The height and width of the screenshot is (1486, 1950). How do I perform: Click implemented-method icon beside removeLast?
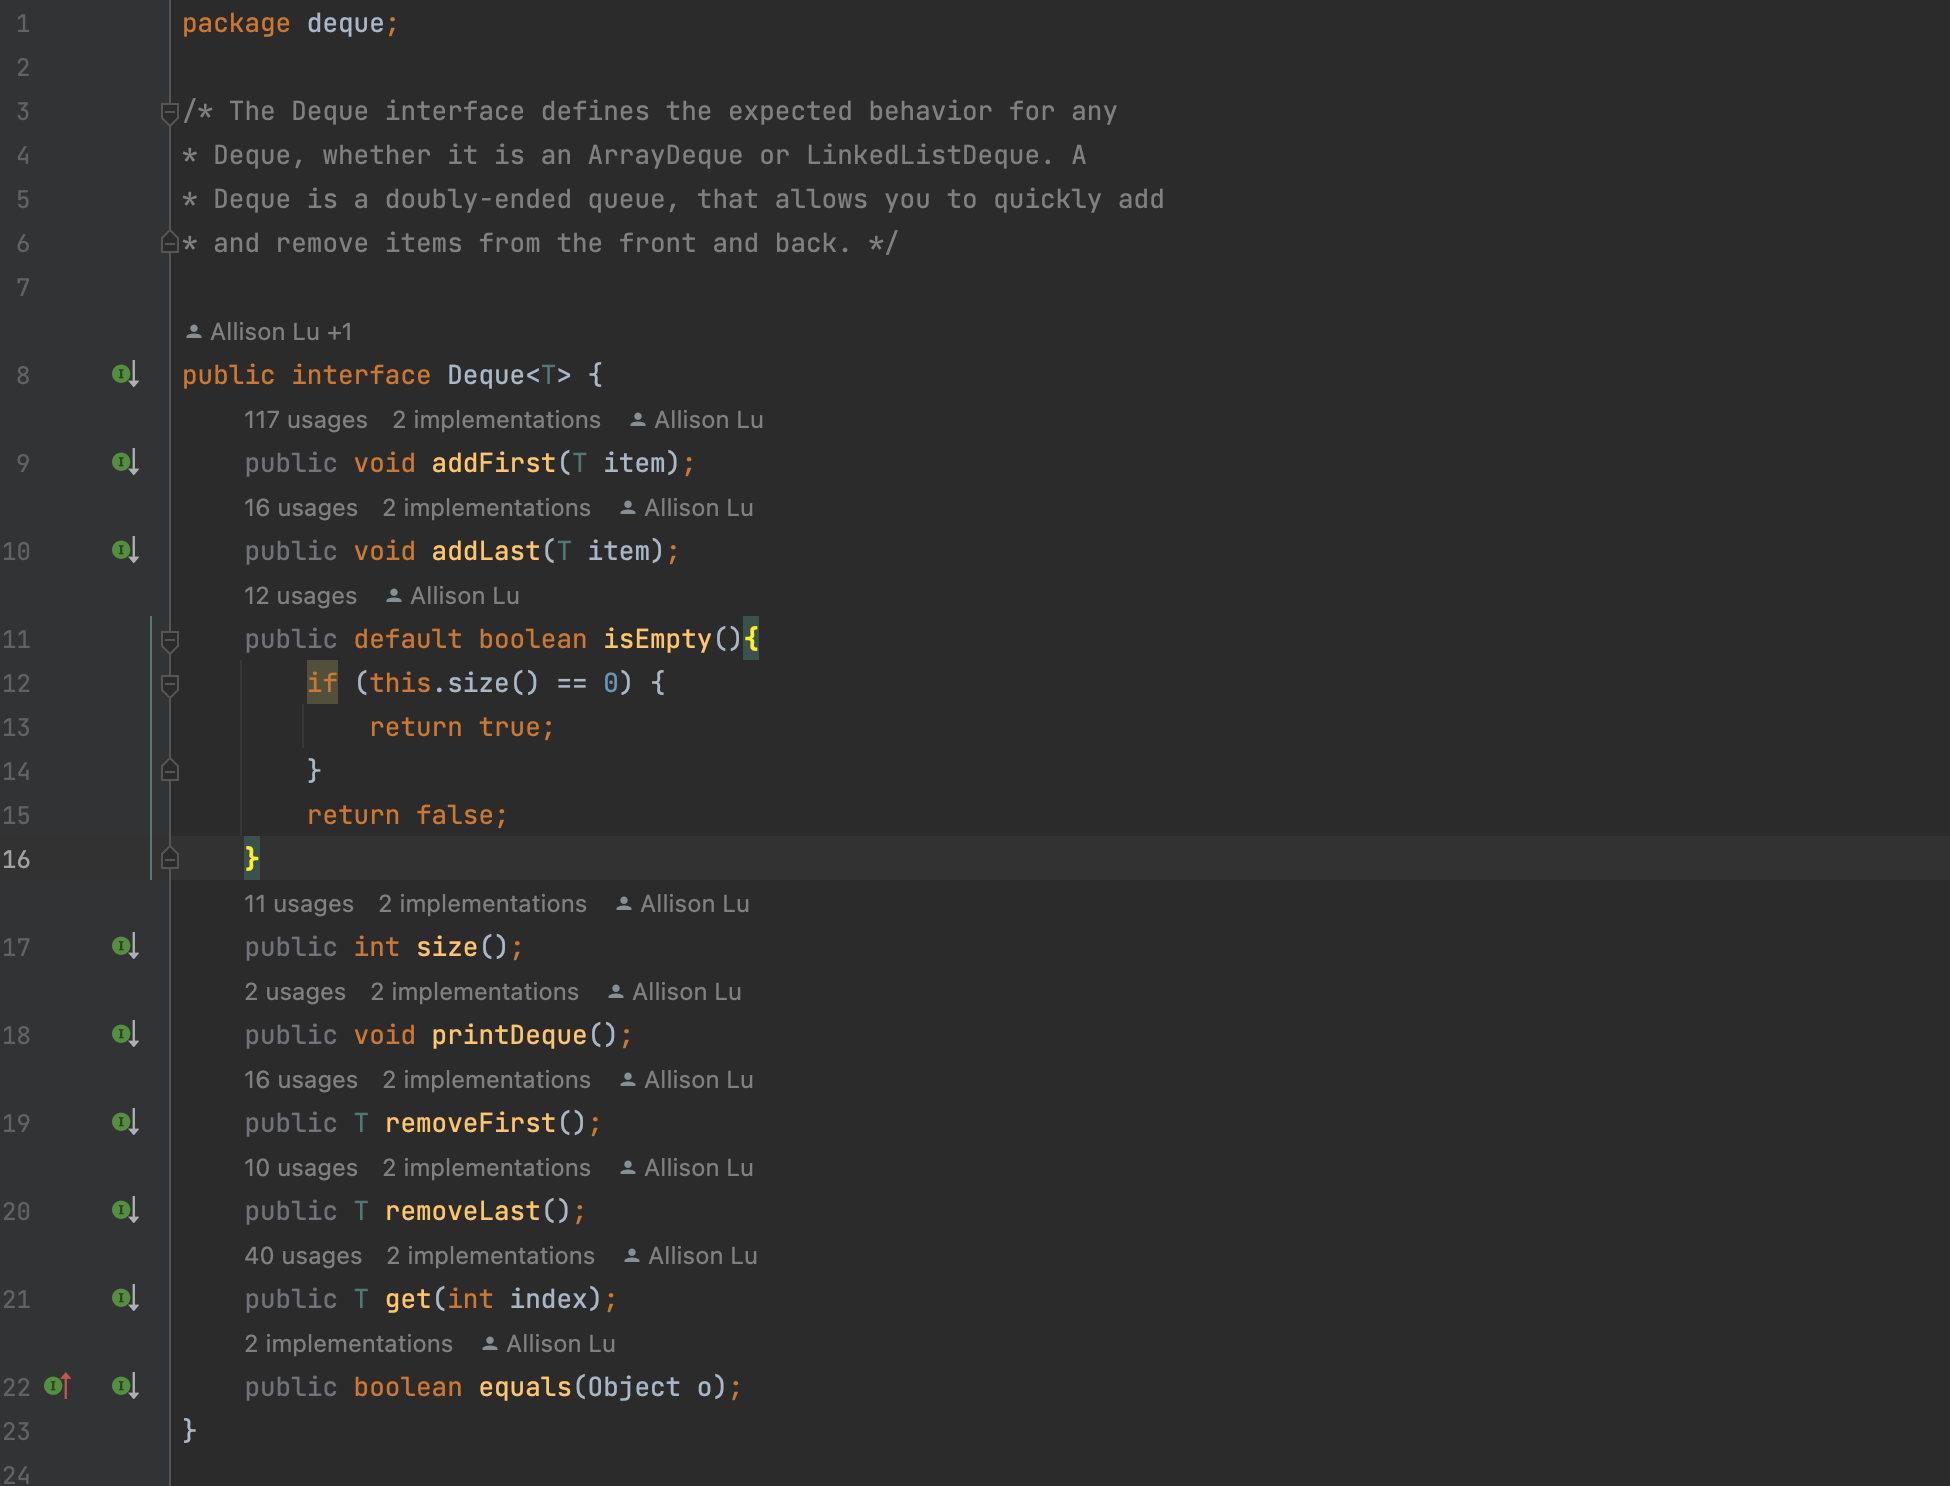click(124, 1211)
